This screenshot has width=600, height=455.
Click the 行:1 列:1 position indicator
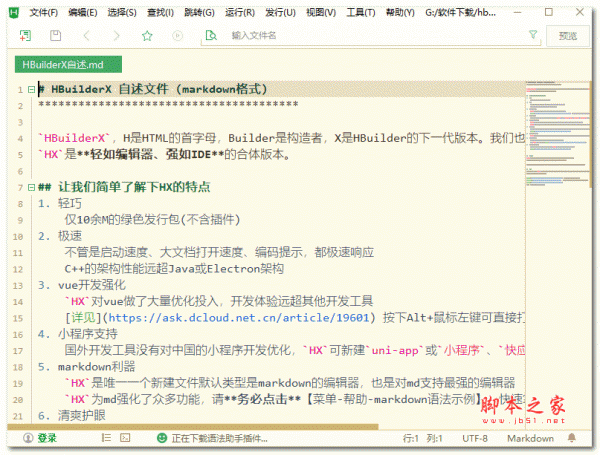pyautogui.click(x=422, y=438)
